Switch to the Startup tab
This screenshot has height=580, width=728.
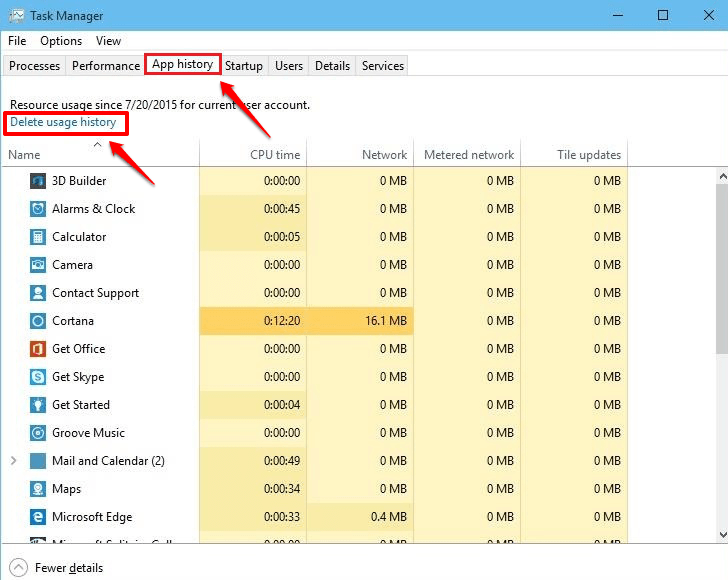pos(244,65)
